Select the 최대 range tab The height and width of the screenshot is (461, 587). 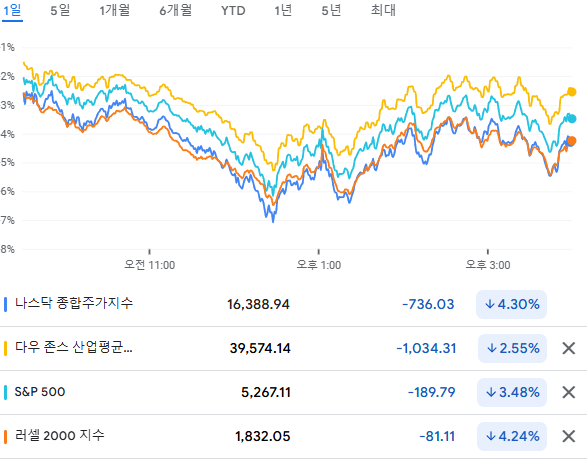pos(383,10)
